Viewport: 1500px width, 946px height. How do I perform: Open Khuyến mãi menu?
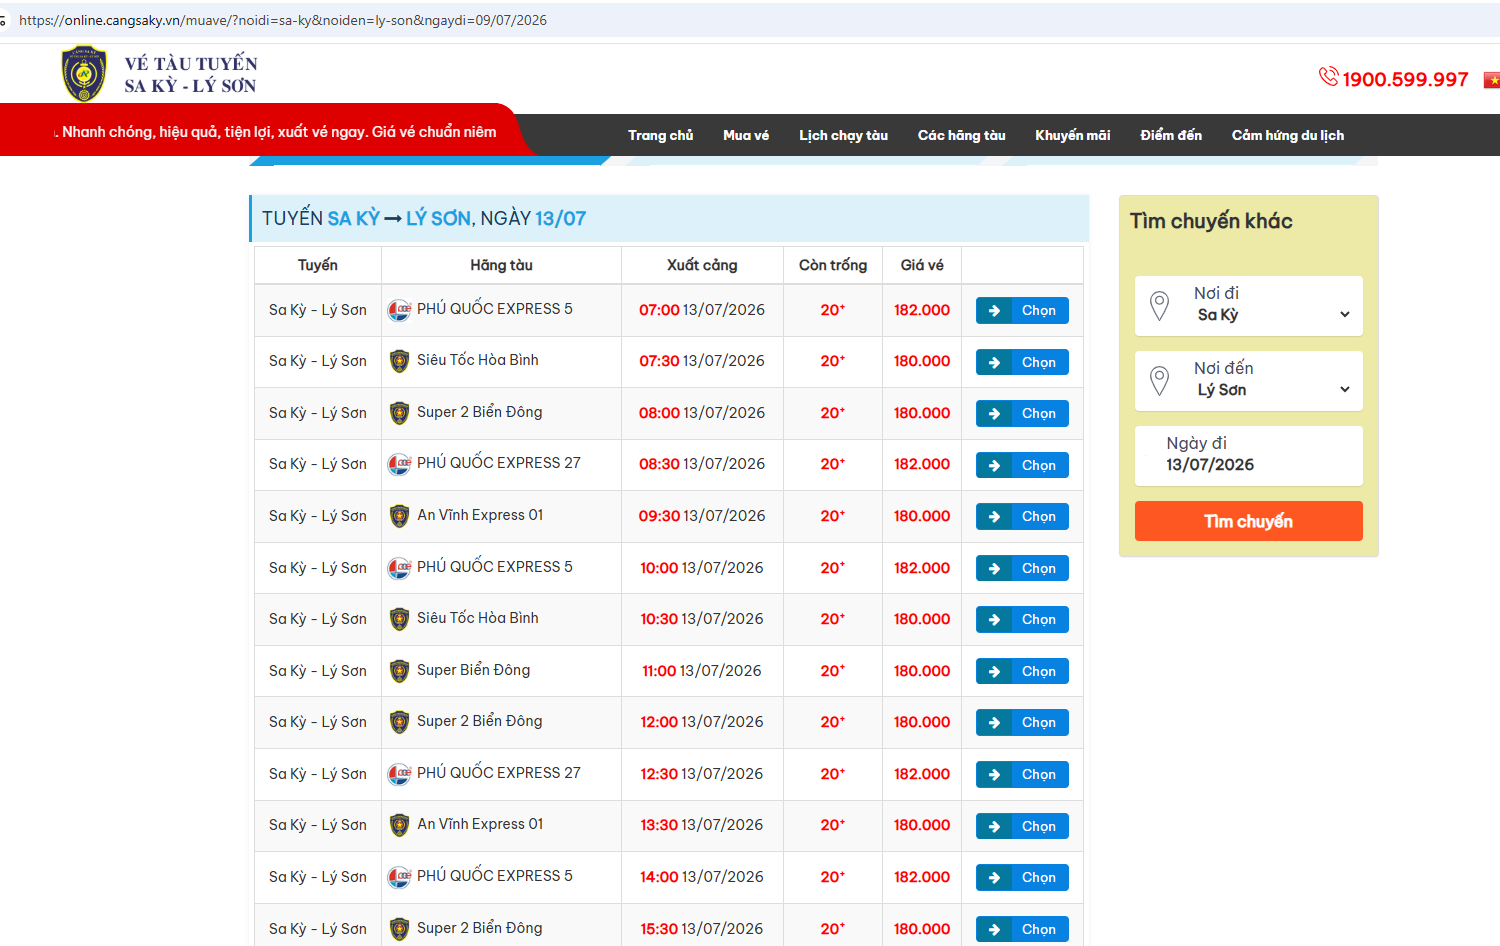(x=1072, y=135)
